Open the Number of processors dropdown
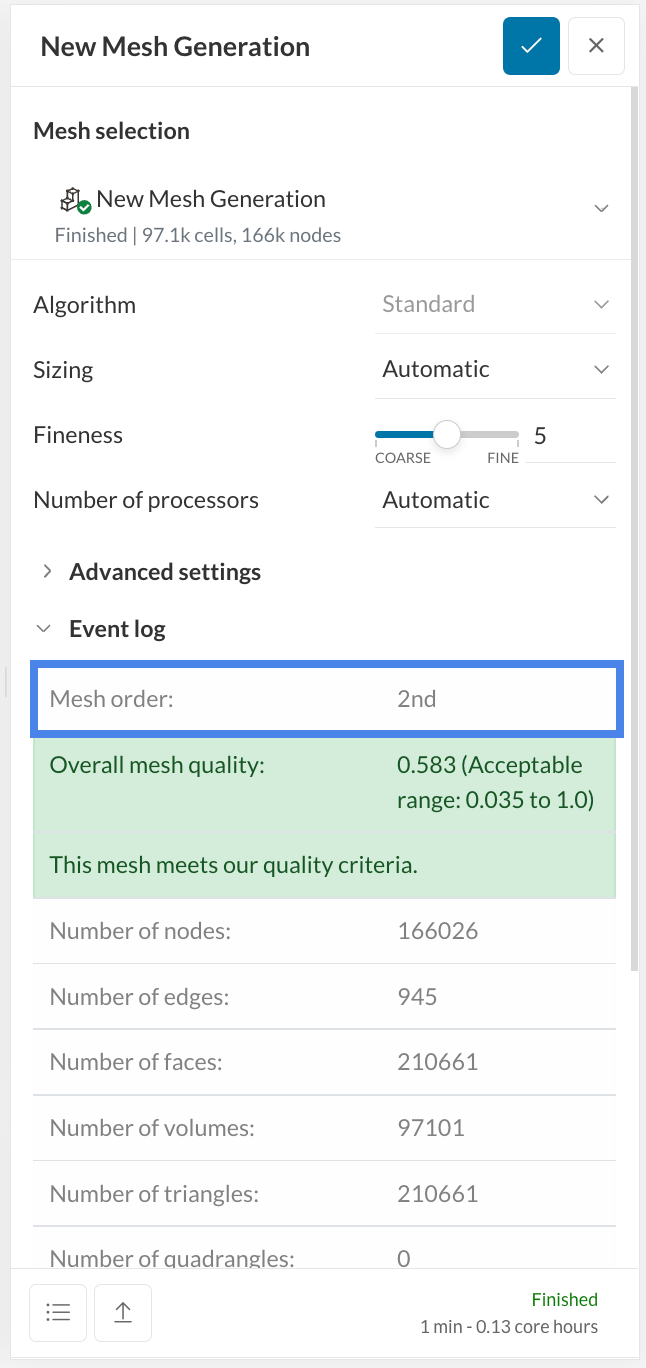646x1368 pixels. coord(496,499)
